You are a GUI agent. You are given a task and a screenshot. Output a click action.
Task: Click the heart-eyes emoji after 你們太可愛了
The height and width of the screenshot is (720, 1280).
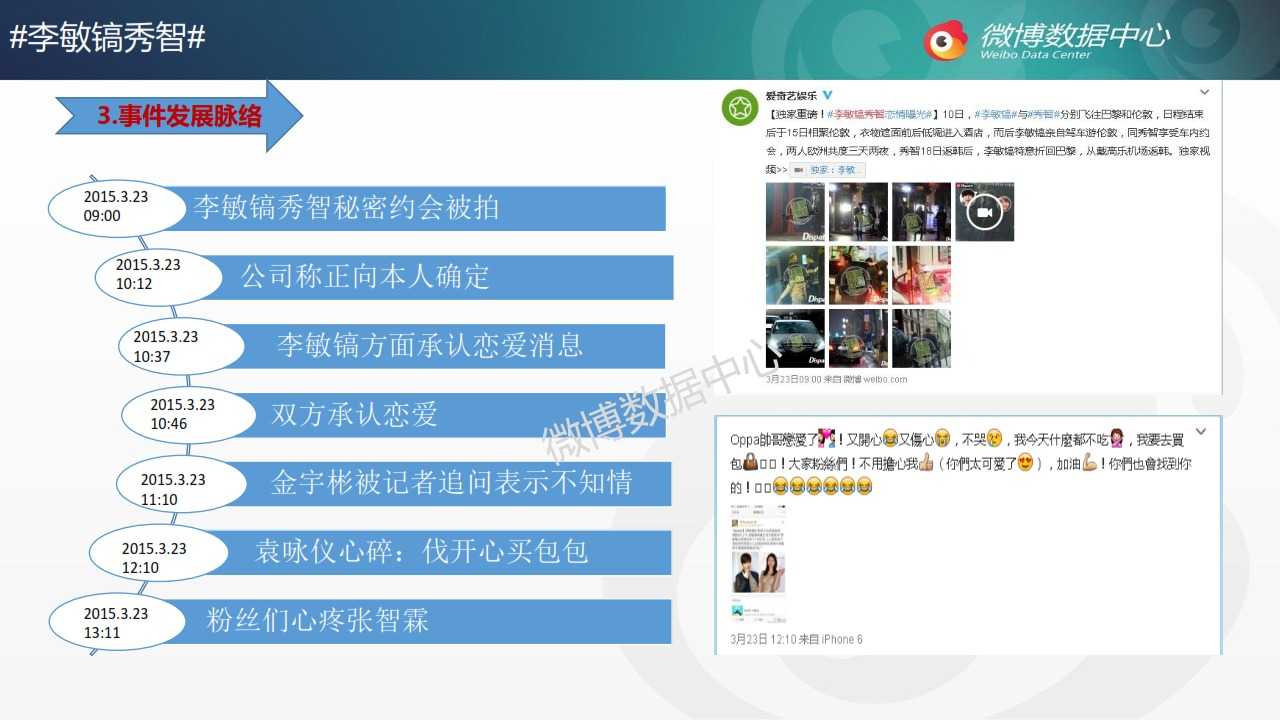(1024, 463)
